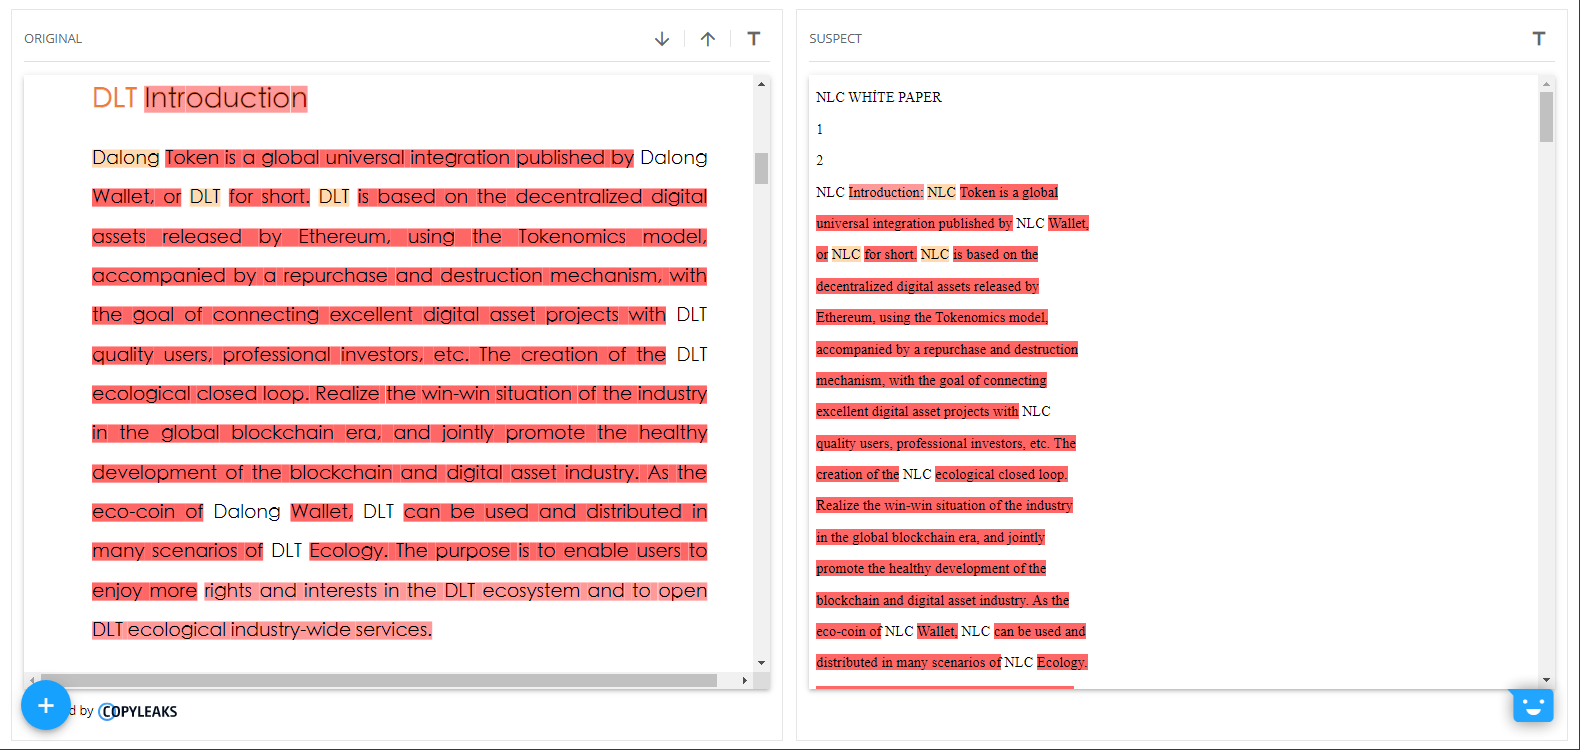
Task: Open the chat bot smiley widget
Action: point(1532,706)
